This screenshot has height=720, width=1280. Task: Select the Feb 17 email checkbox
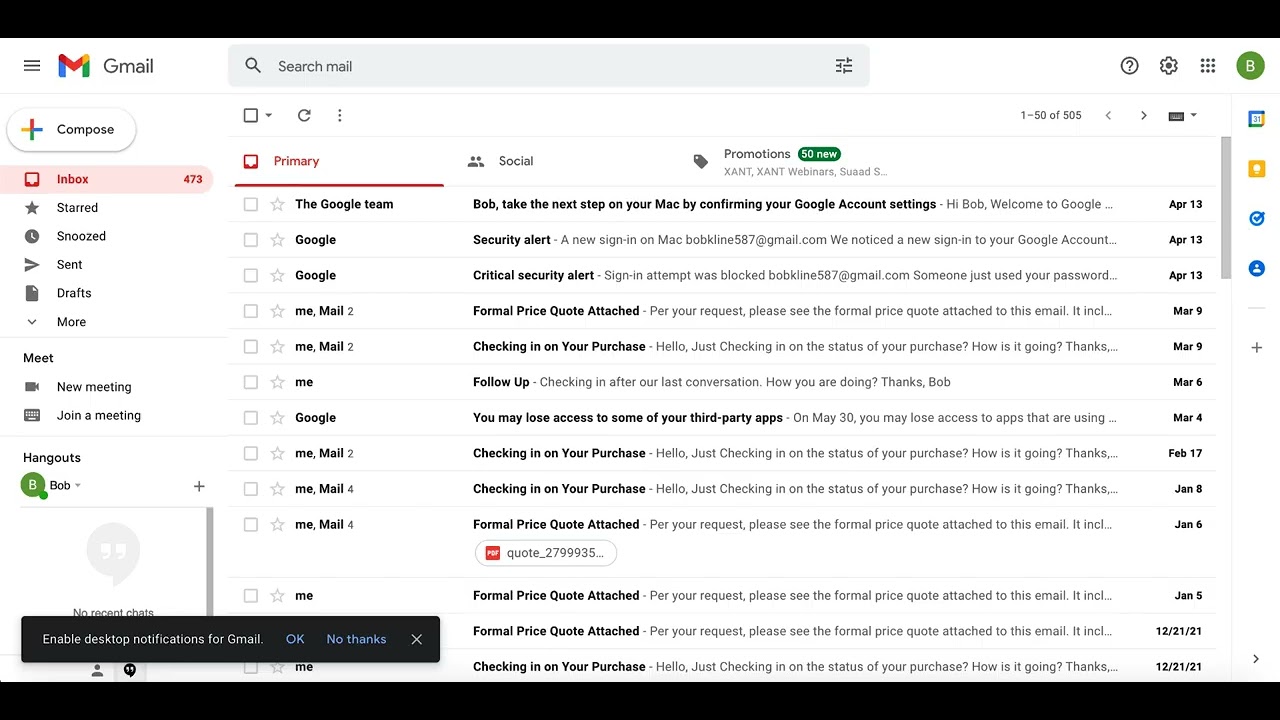click(x=251, y=453)
